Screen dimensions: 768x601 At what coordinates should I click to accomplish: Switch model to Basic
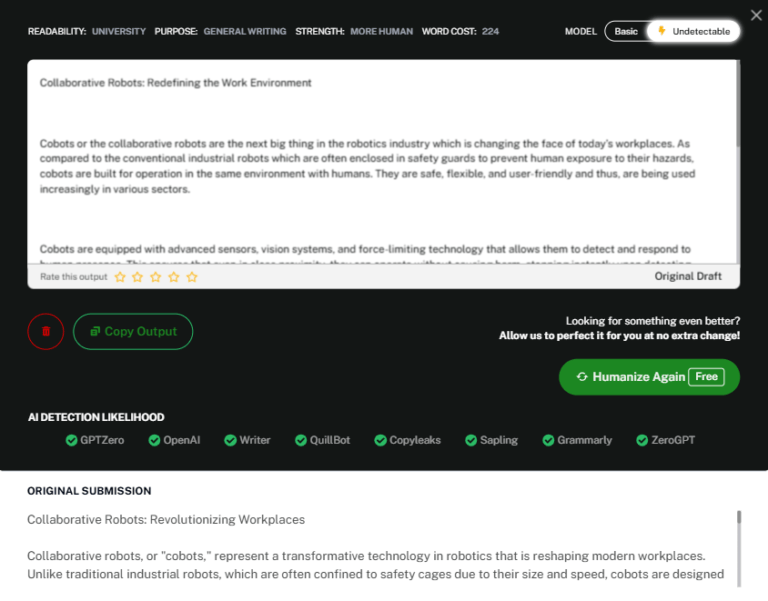(626, 31)
